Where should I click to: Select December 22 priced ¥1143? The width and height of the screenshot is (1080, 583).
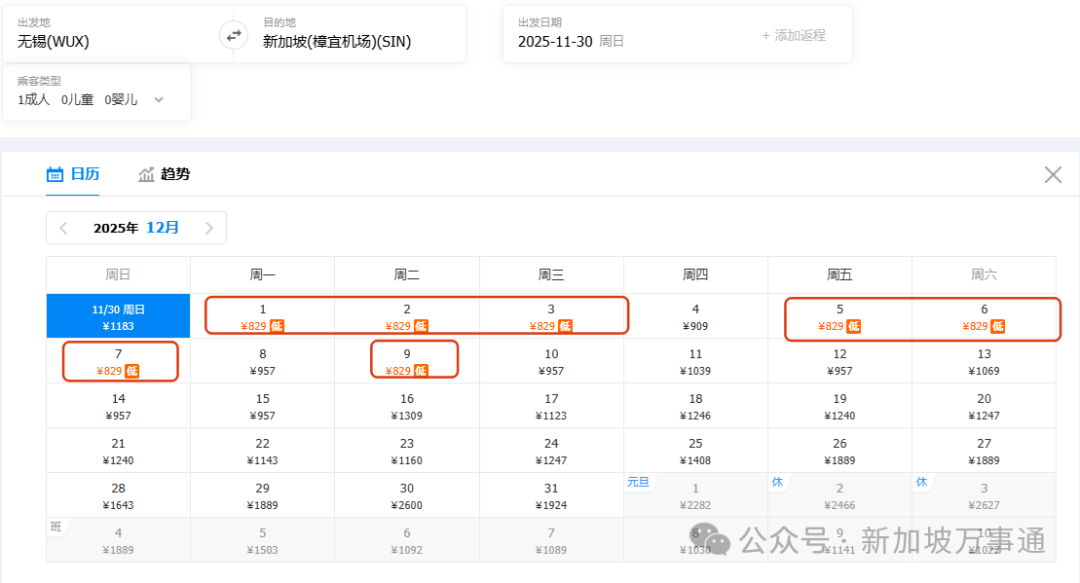click(262, 451)
